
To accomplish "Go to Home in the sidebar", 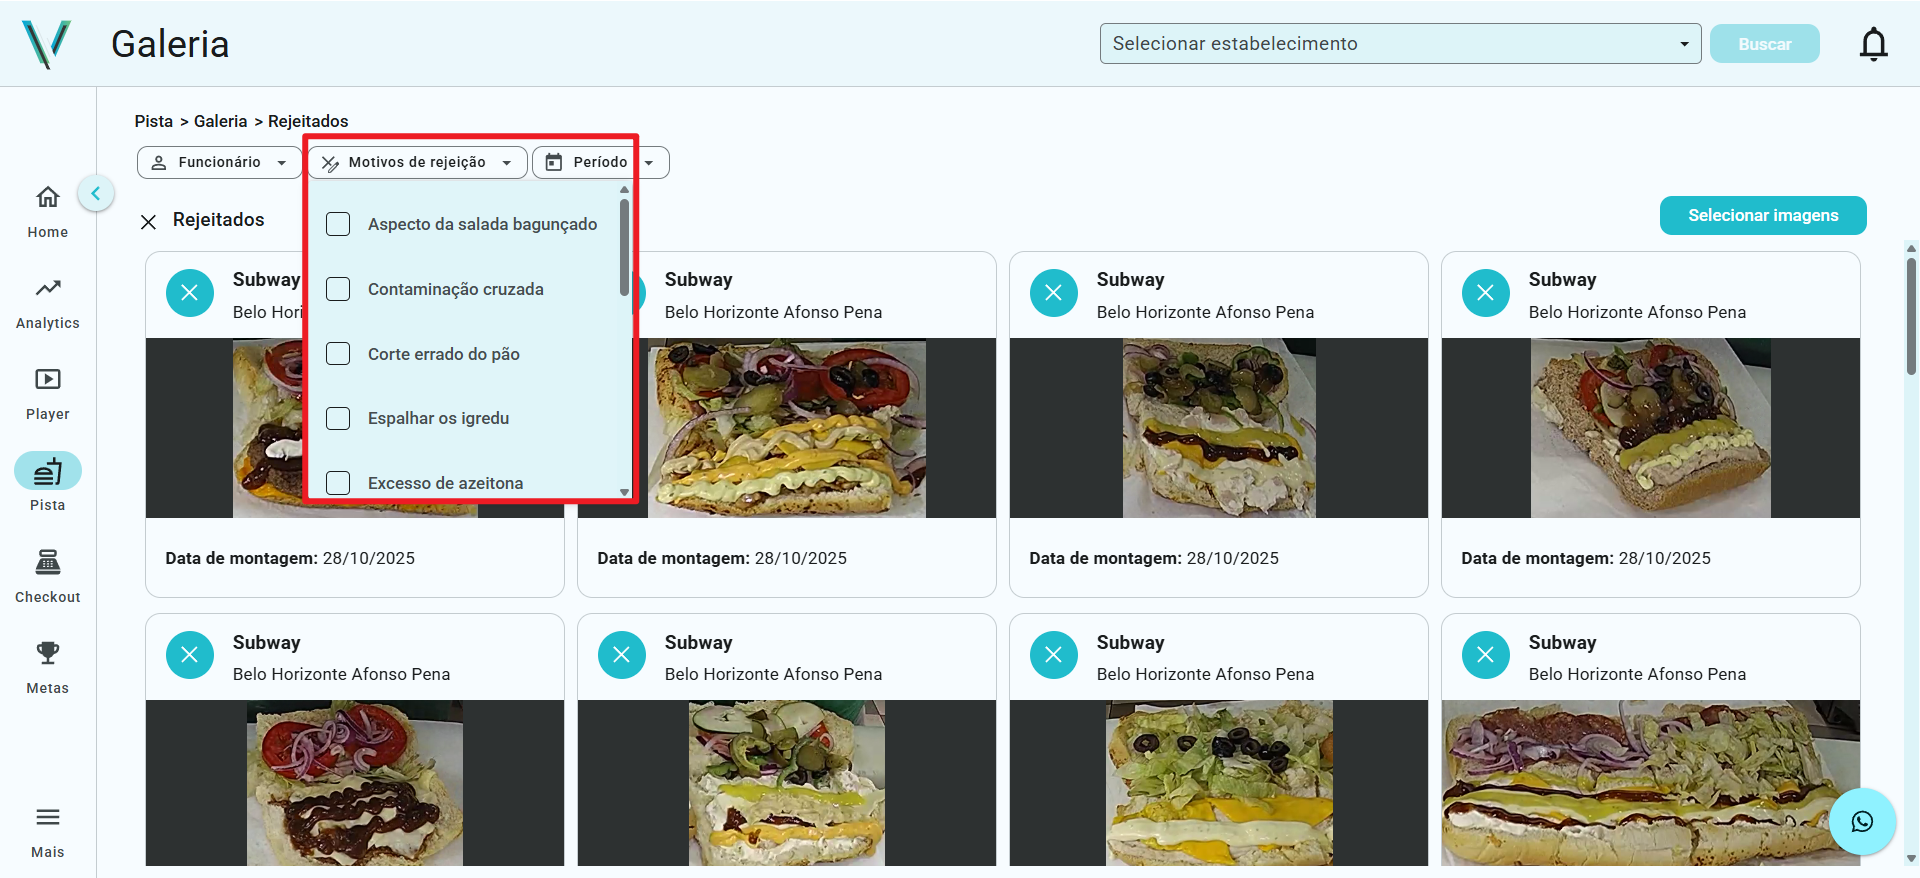I will 48,211.
